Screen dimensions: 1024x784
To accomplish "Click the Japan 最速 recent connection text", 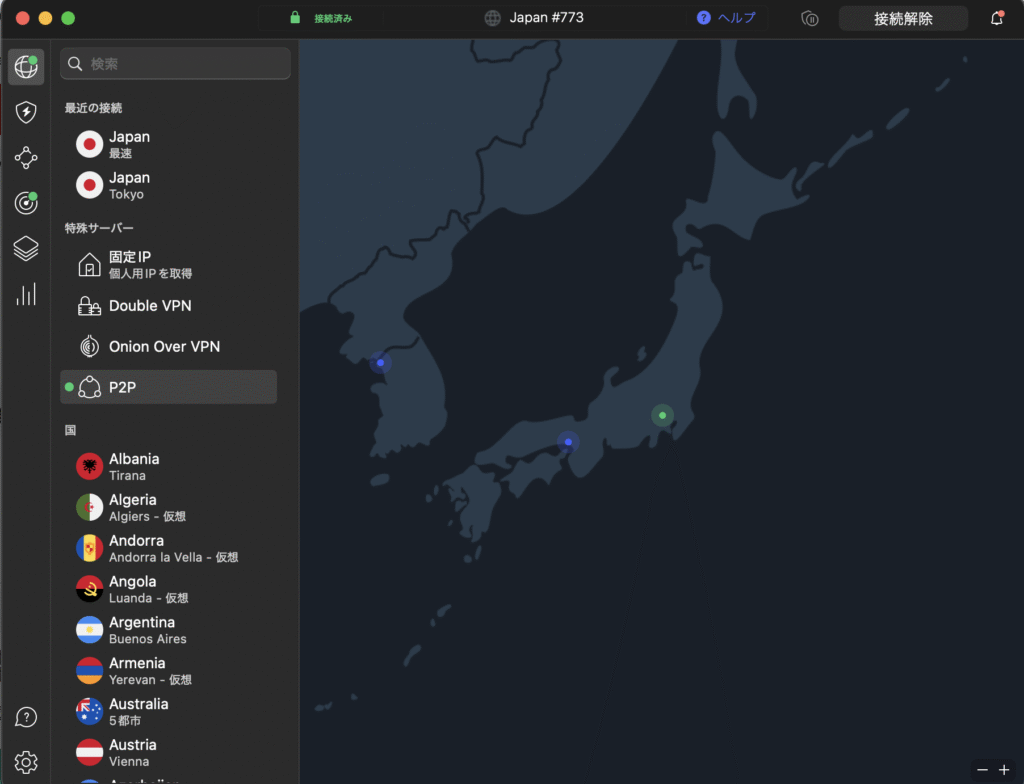I will [x=129, y=144].
